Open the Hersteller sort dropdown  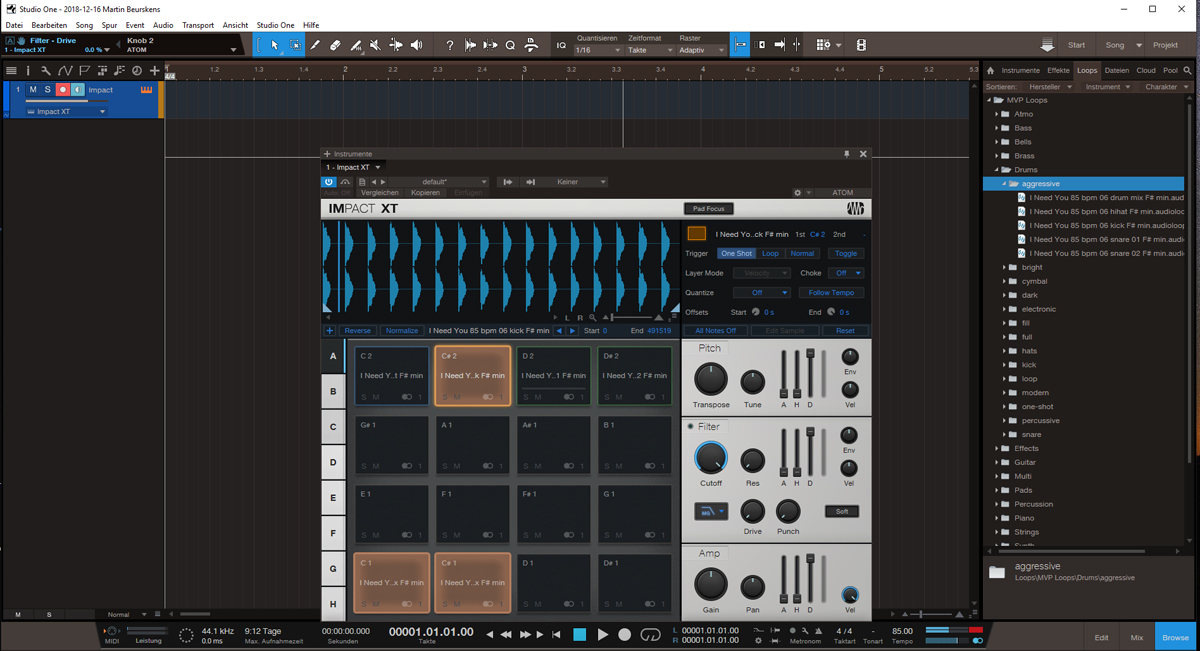(1049, 87)
